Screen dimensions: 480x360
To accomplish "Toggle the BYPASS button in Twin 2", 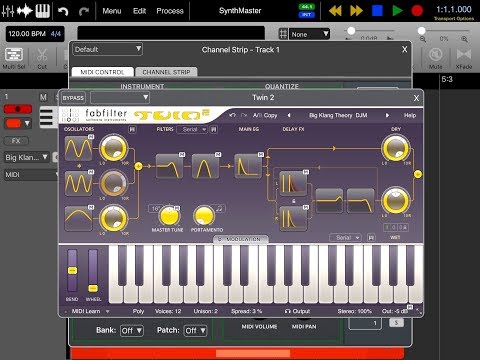I will 73,98.
